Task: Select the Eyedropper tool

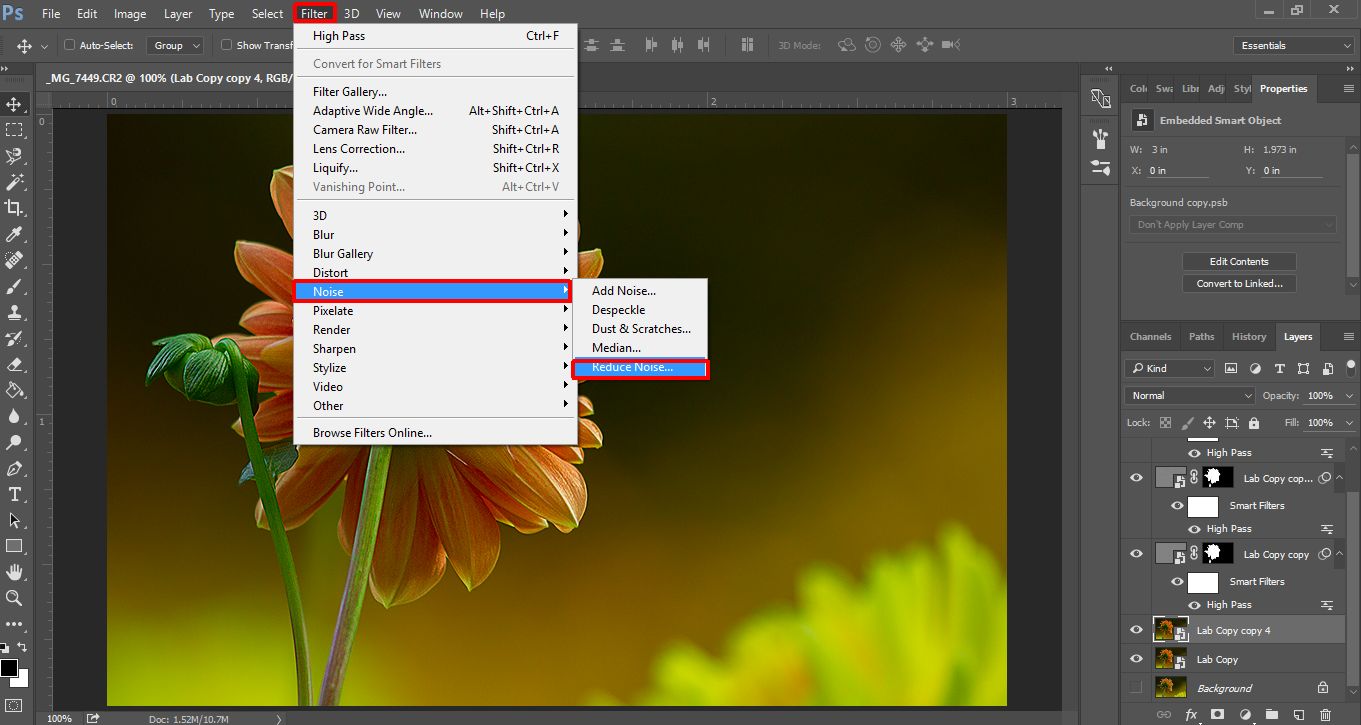Action: (14, 234)
